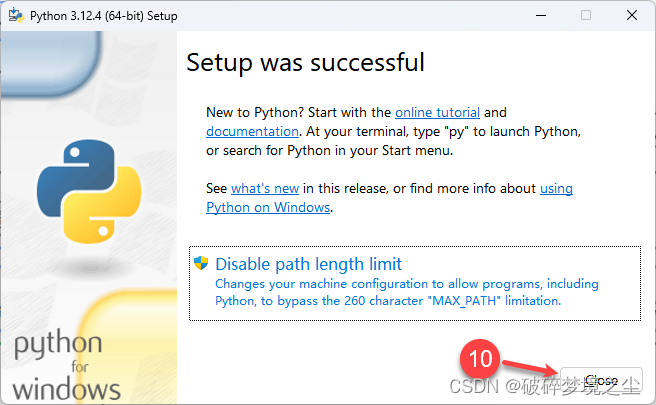Open the online tutorial link

[437, 113]
